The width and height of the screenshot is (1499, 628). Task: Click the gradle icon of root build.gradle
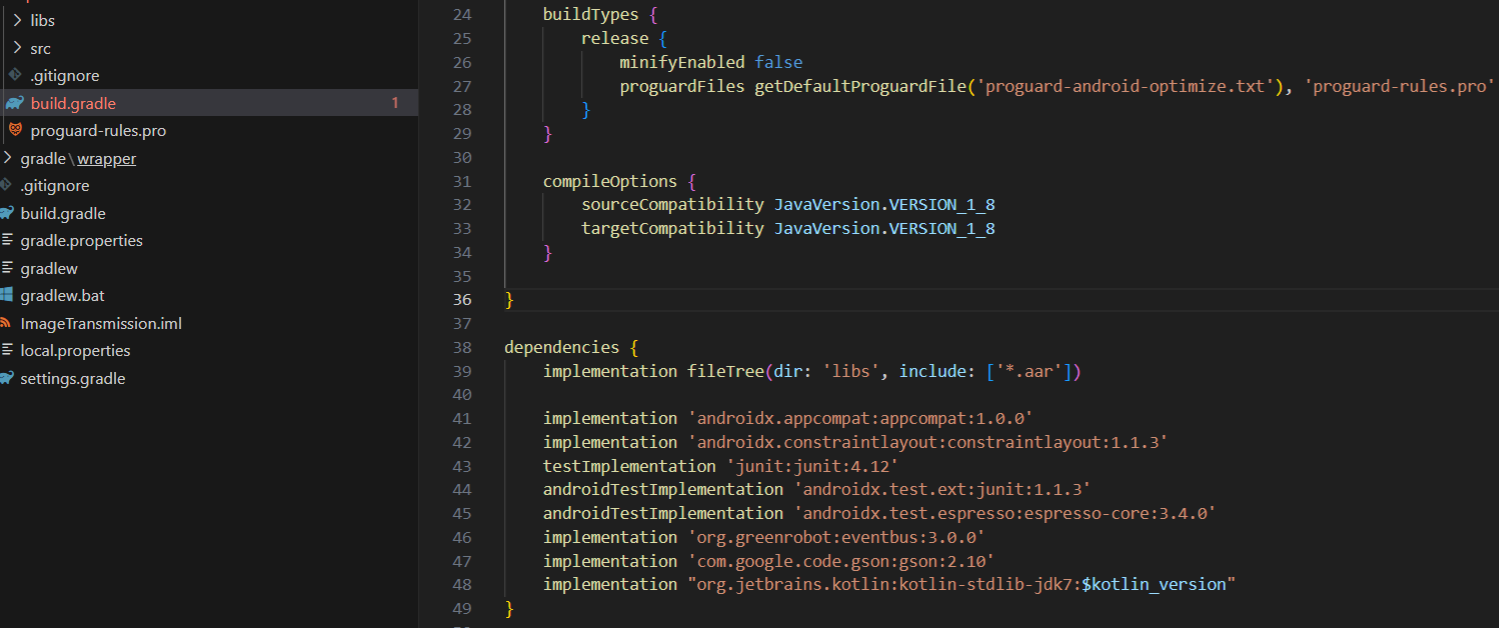pyautogui.click(x=6, y=213)
